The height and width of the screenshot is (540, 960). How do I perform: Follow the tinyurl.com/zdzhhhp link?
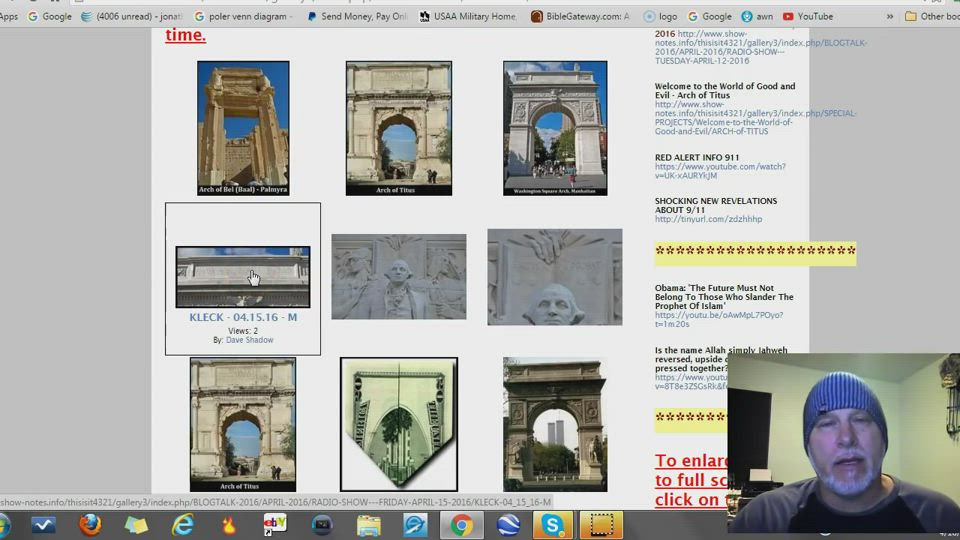[708, 219]
